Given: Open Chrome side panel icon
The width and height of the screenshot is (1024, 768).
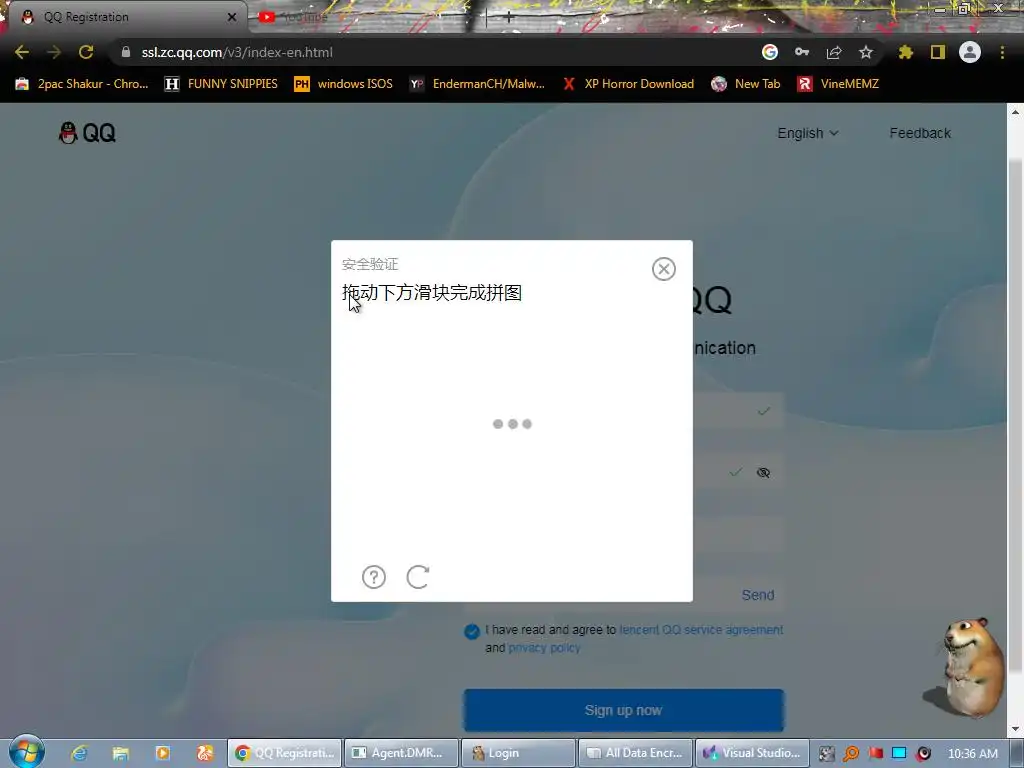Looking at the screenshot, I should tap(938, 52).
